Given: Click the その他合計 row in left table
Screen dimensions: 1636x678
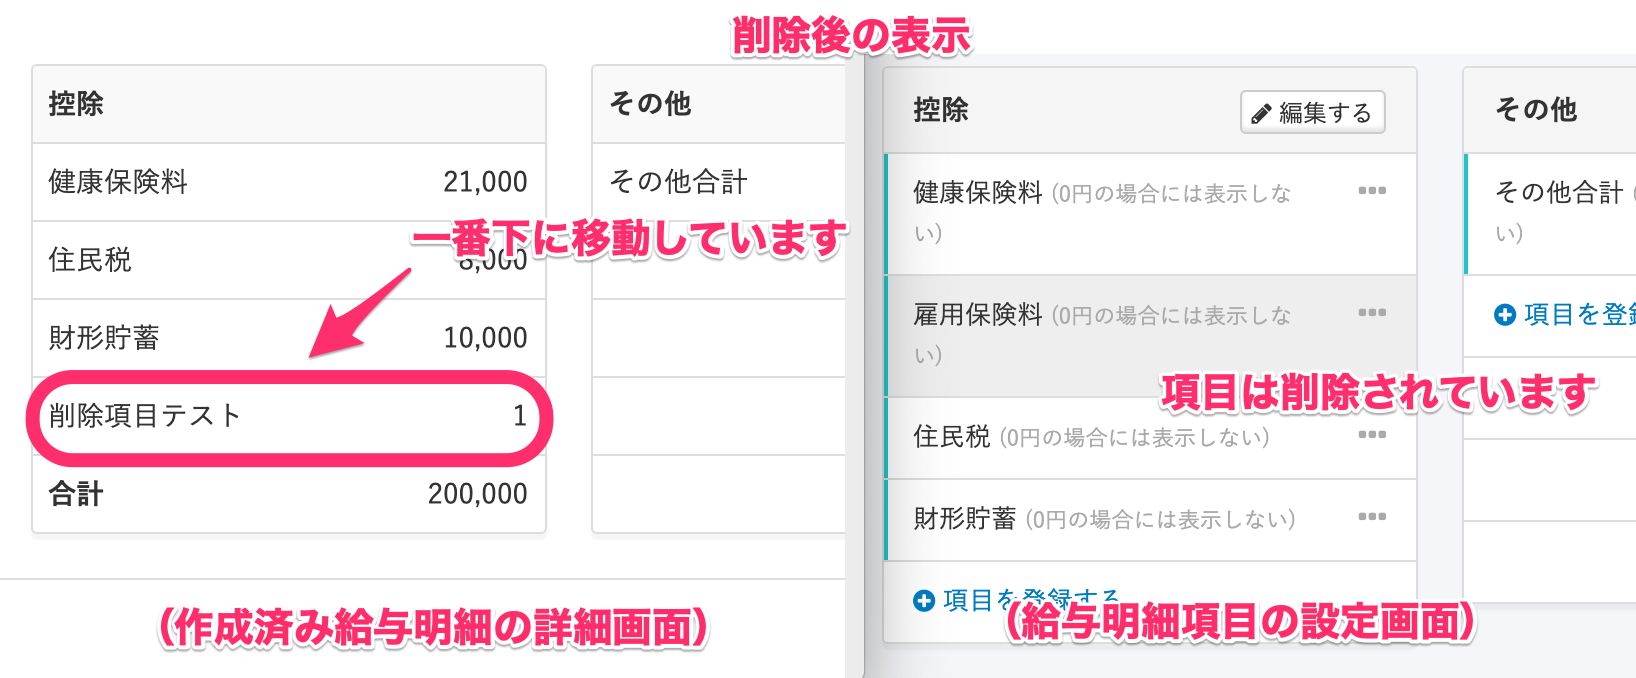Looking at the screenshot, I should pyautogui.click(x=719, y=182).
